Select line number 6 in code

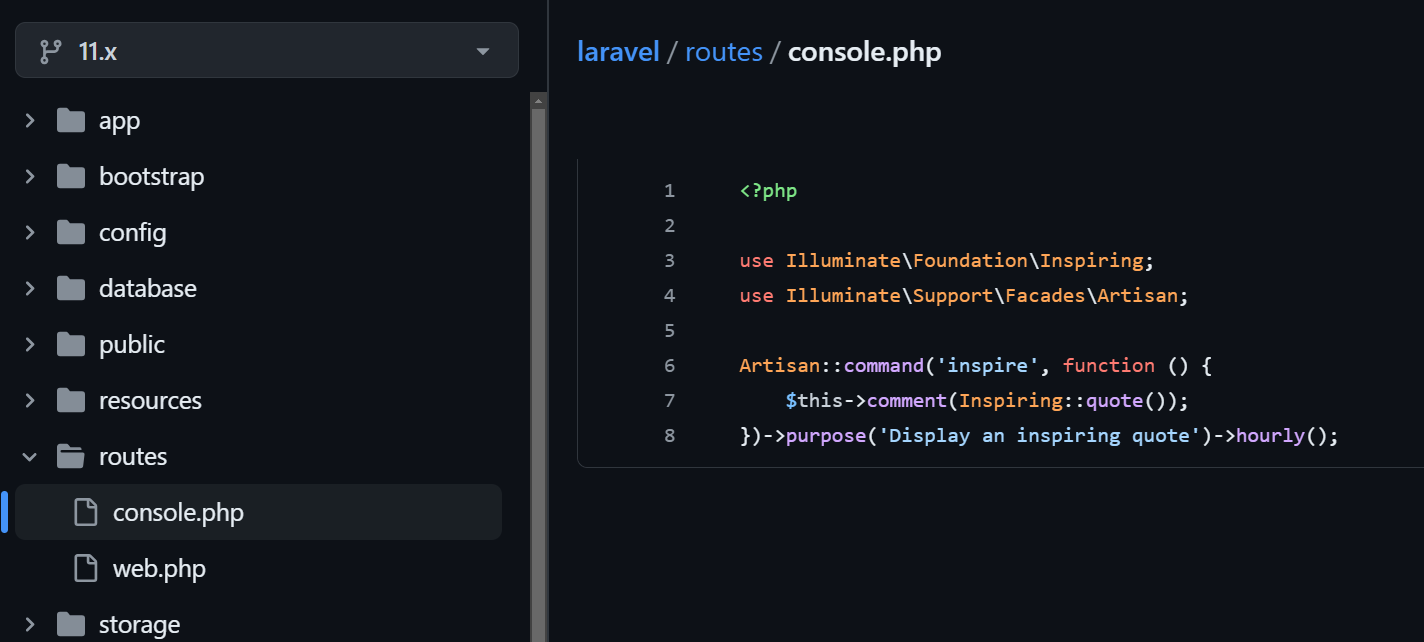click(x=669, y=366)
